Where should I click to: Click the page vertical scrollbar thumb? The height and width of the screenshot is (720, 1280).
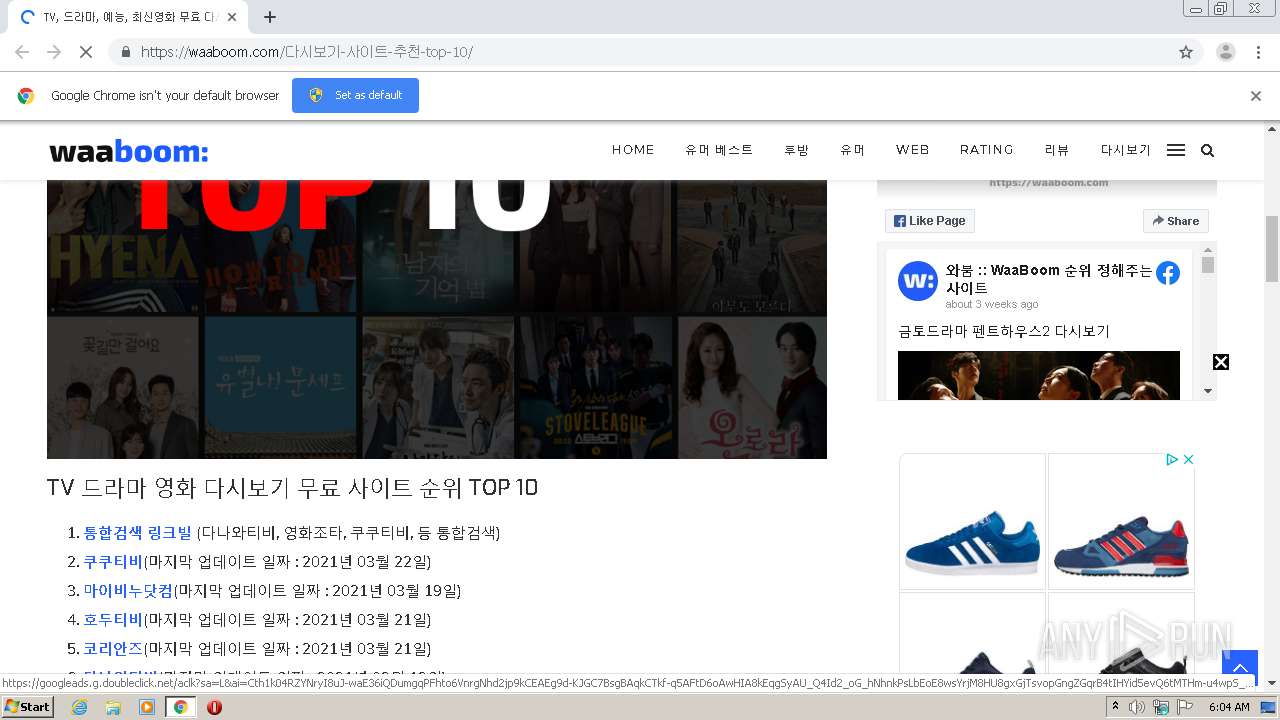point(1272,248)
